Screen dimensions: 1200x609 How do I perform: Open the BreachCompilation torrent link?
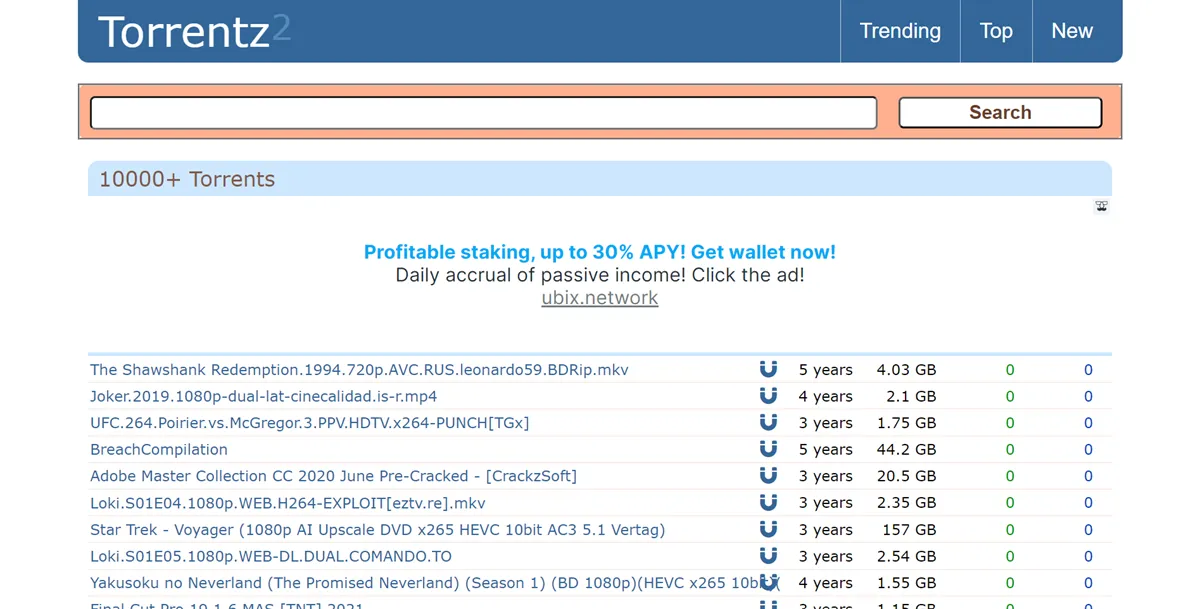[159, 450]
